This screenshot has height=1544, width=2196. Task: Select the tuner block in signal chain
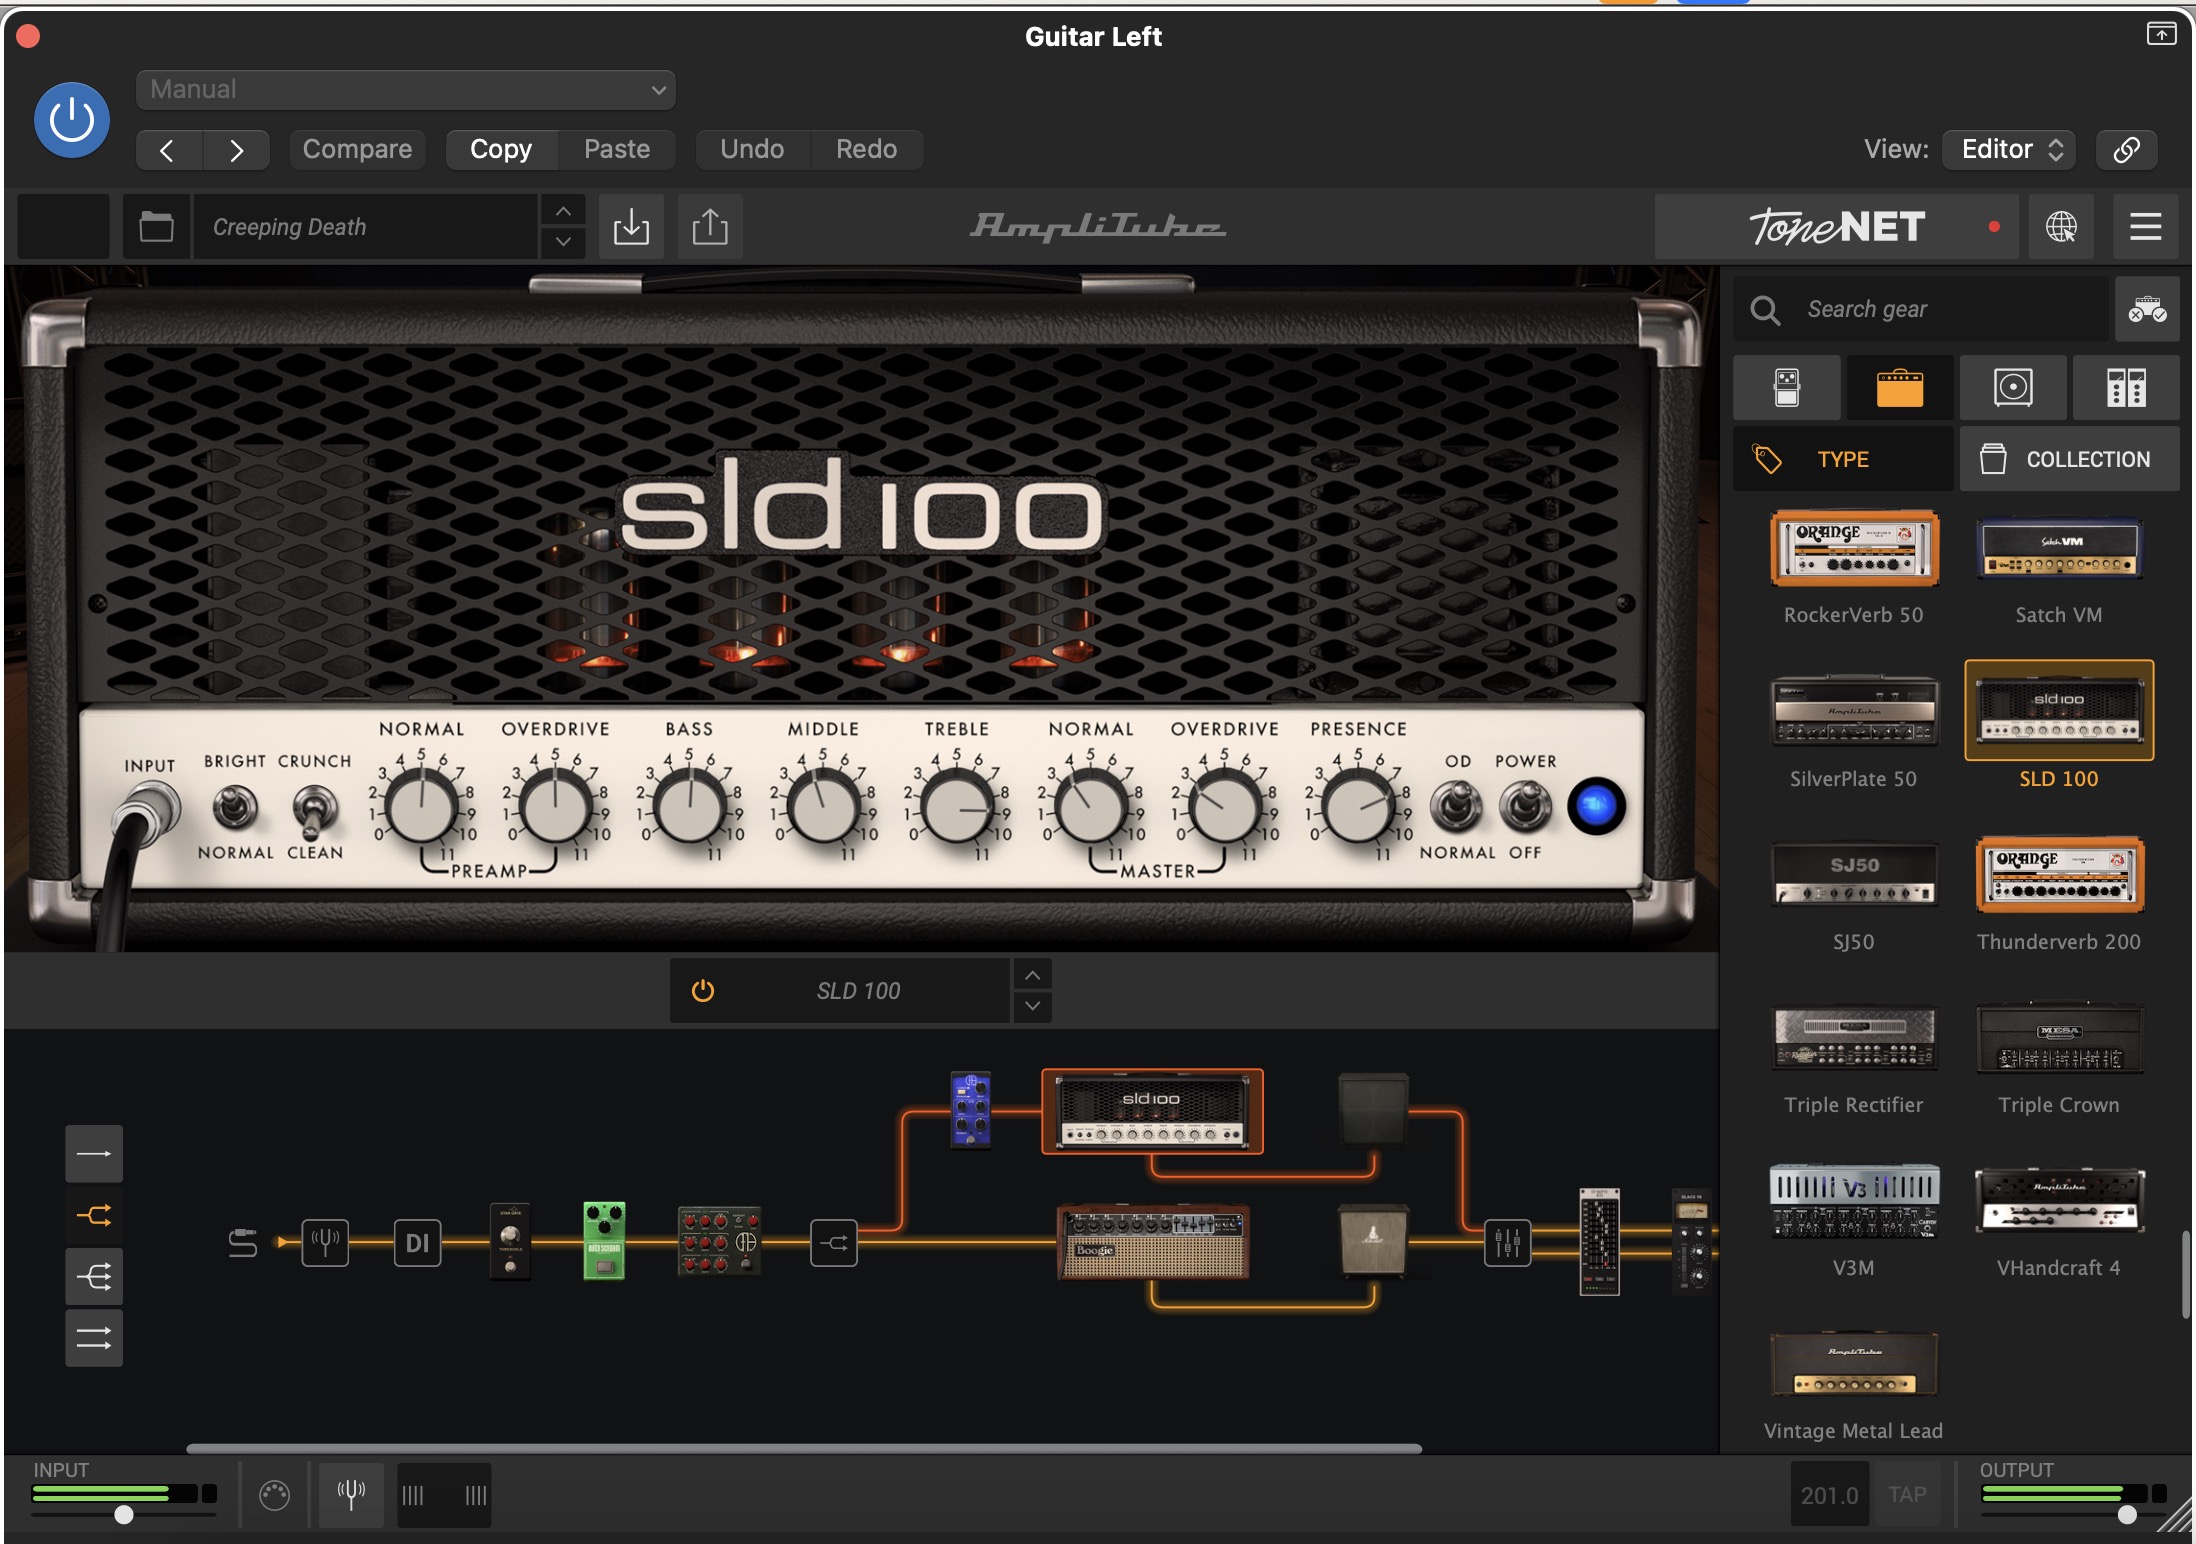coord(325,1243)
